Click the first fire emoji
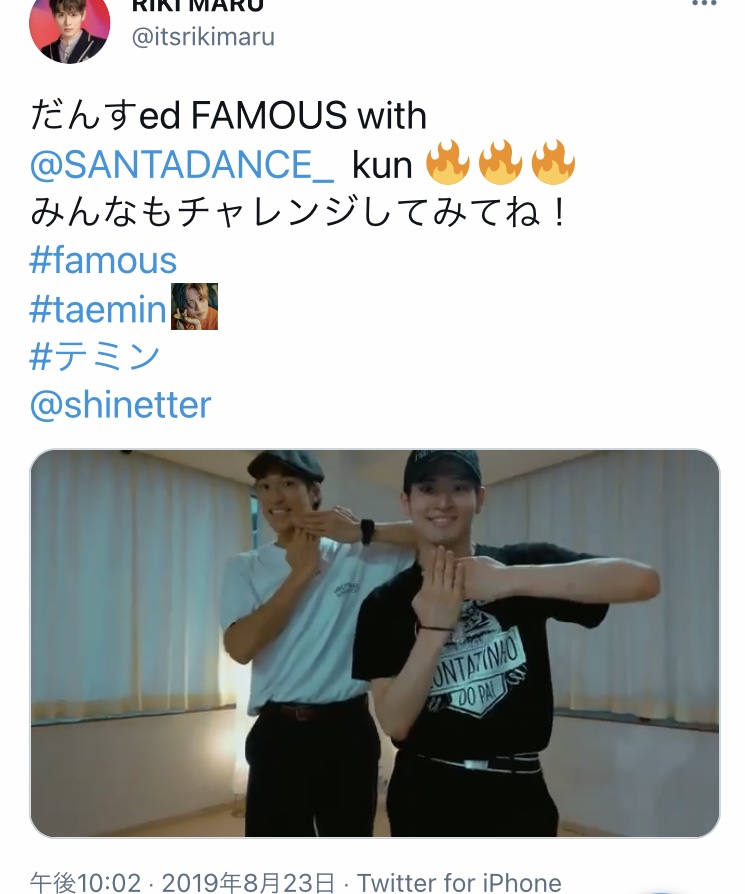Screen dimensions: 745x894 (x=448, y=162)
